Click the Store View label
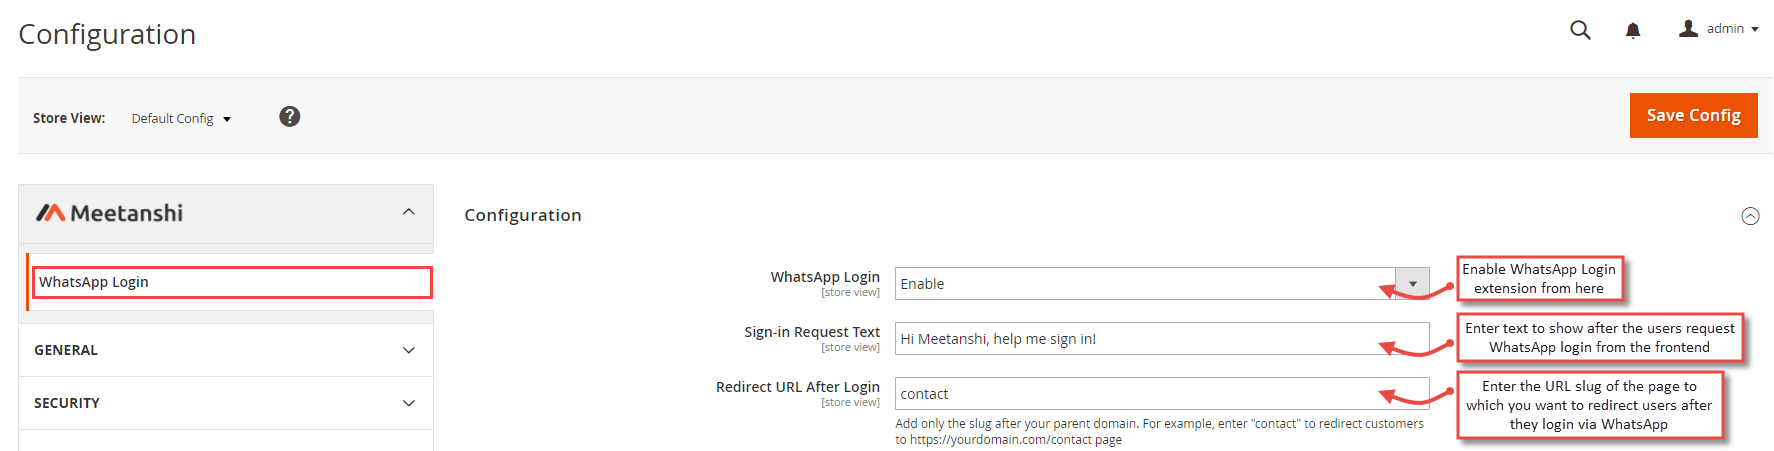1774x451 pixels. coord(69,118)
